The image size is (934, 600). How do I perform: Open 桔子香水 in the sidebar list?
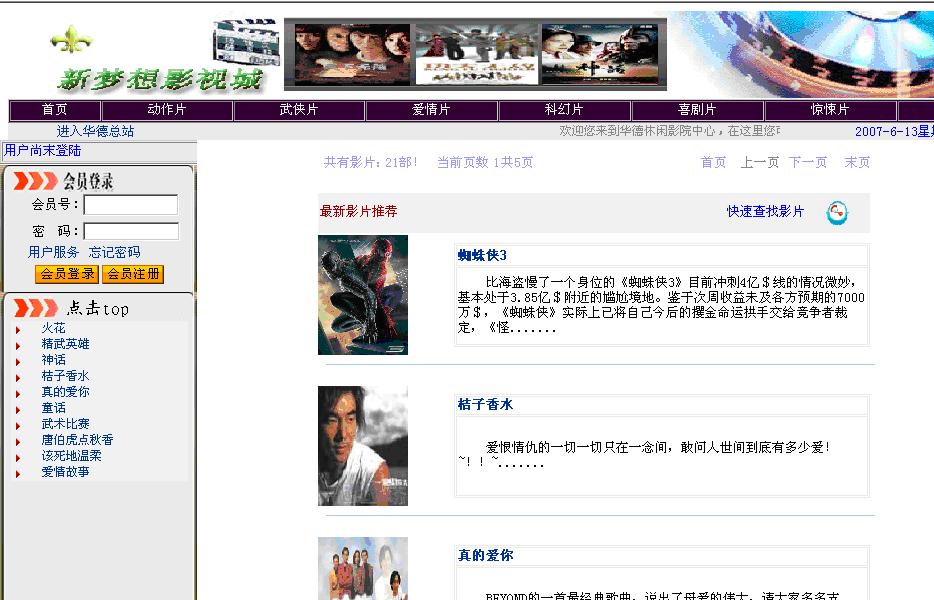(66, 376)
